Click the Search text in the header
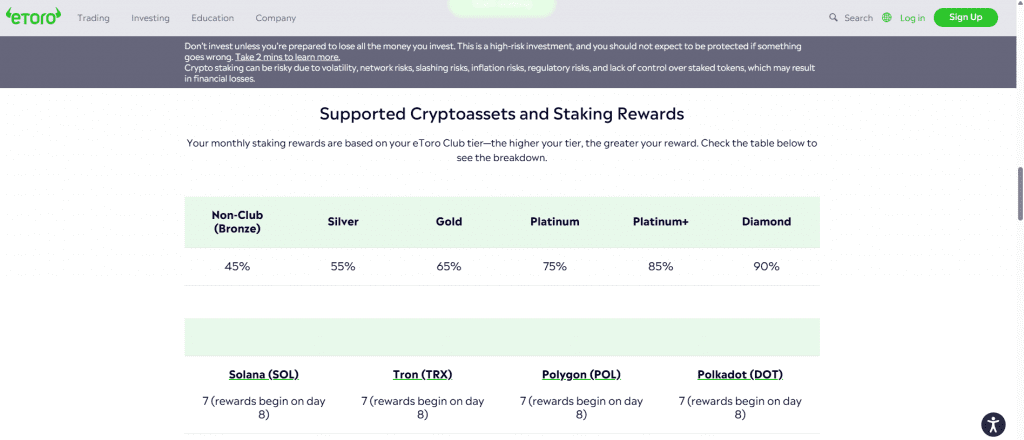Screen dimensions: 1024x440 coord(858,18)
